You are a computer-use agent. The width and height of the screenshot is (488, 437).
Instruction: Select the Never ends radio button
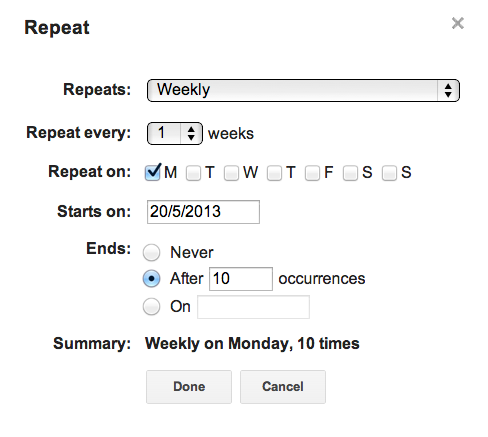(152, 252)
